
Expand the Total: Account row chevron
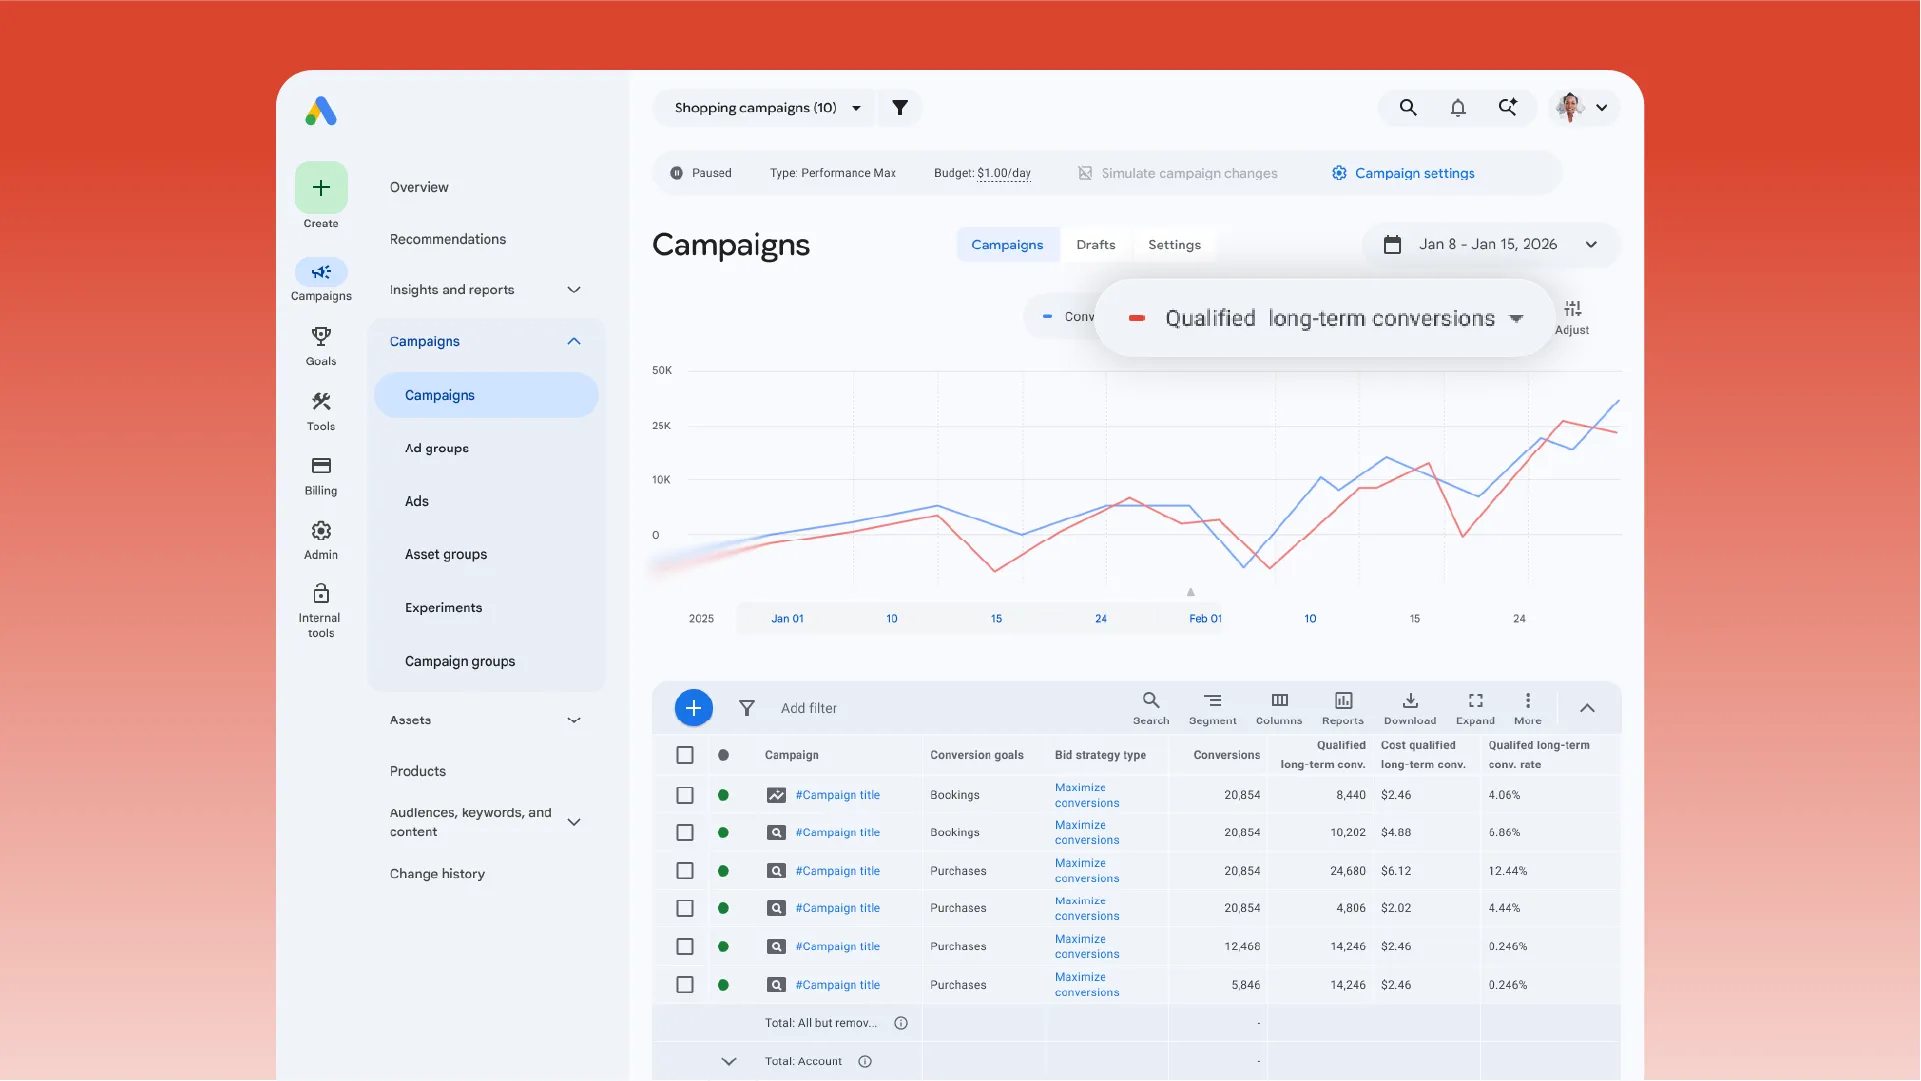pyautogui.click(x=729, y=1062)
